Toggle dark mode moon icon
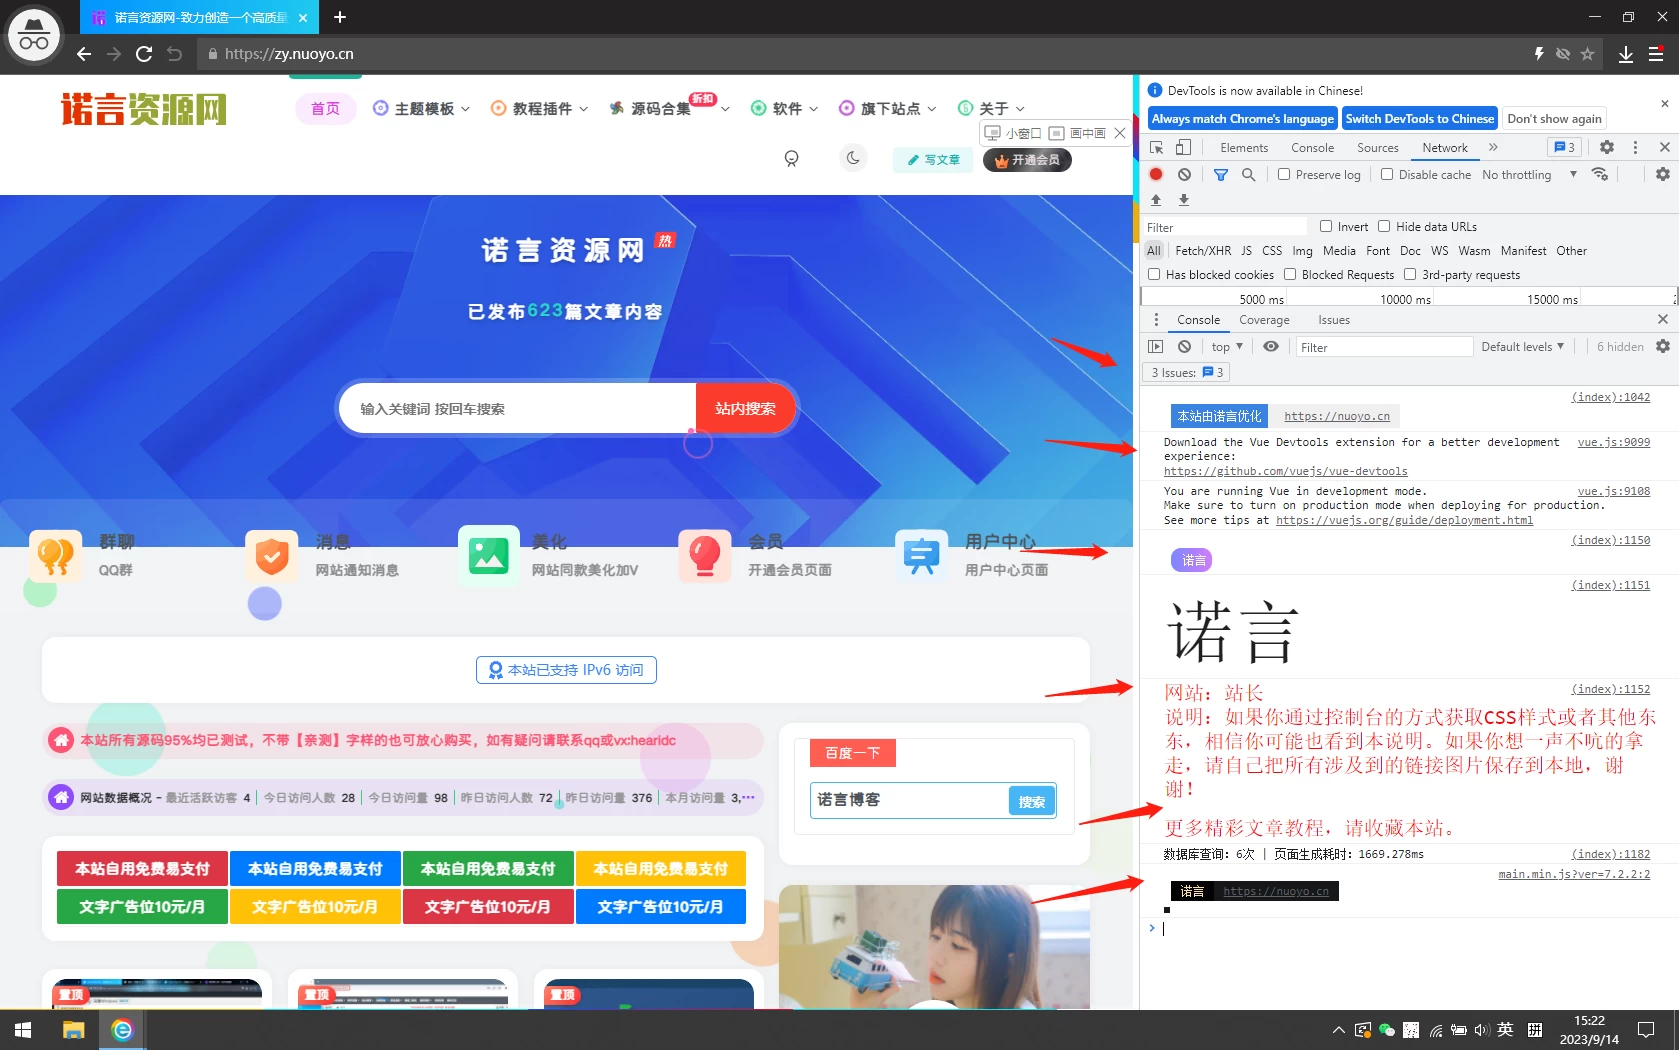Screen dimensions: 1679x1050 pyautogui.click(x=853, y=158)
